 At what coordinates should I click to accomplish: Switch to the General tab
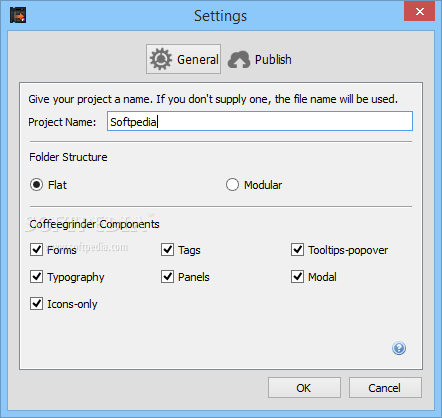(183, 59)
